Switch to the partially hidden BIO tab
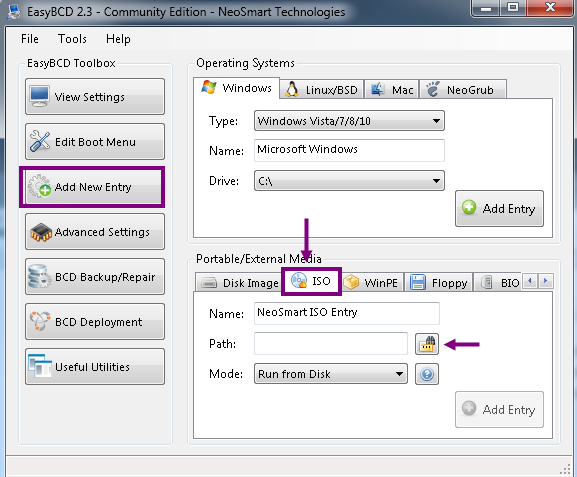This screenshot has height=477, width=577. tap(498, 283)
